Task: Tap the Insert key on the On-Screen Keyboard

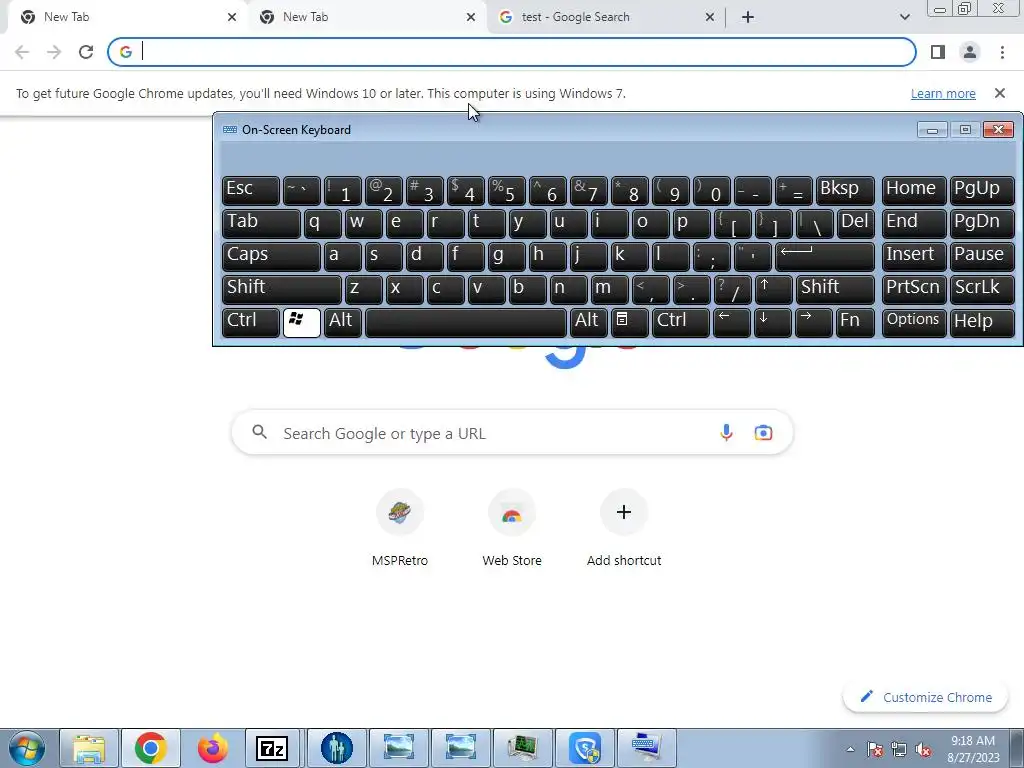Action: pyautogui.click(x=914, y=256)
